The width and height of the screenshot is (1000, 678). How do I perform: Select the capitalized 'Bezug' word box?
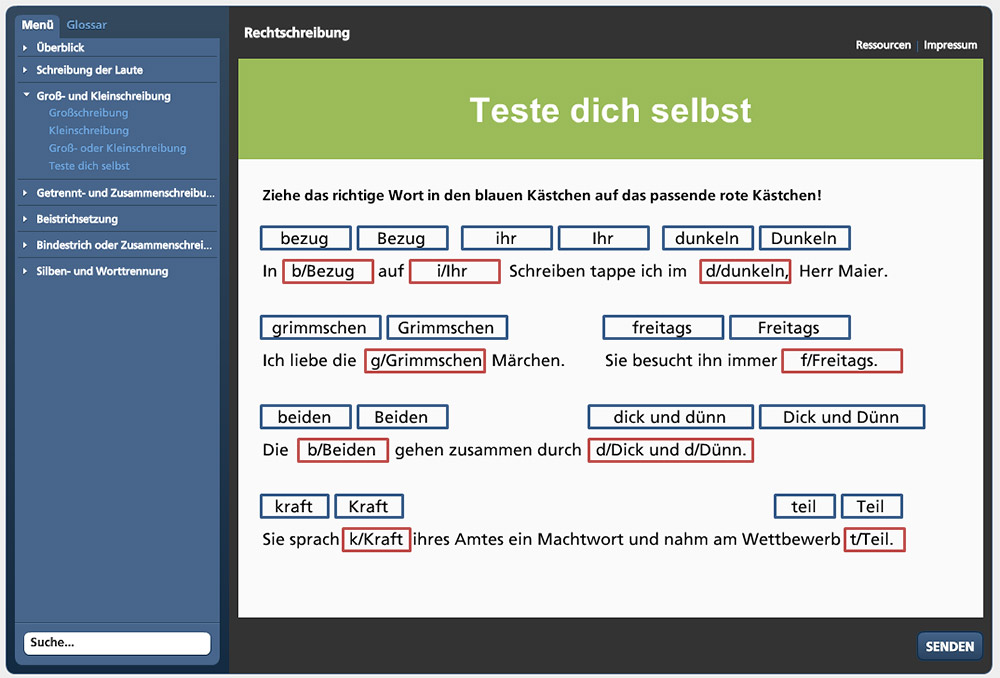402,238
